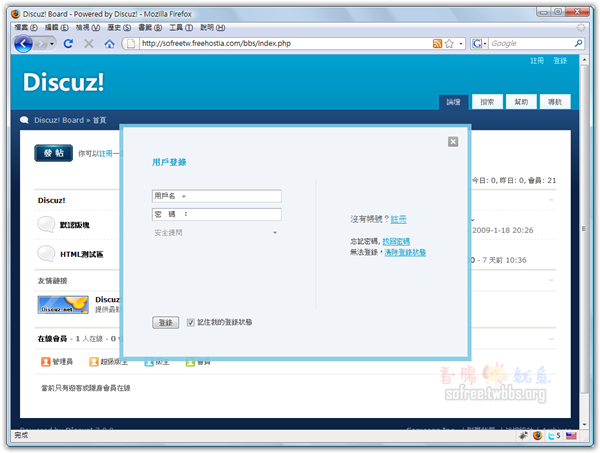This screenshot has width=600, height=453.
Task: Click the 註冊 register link in dialog
Action: click(398, 218)
